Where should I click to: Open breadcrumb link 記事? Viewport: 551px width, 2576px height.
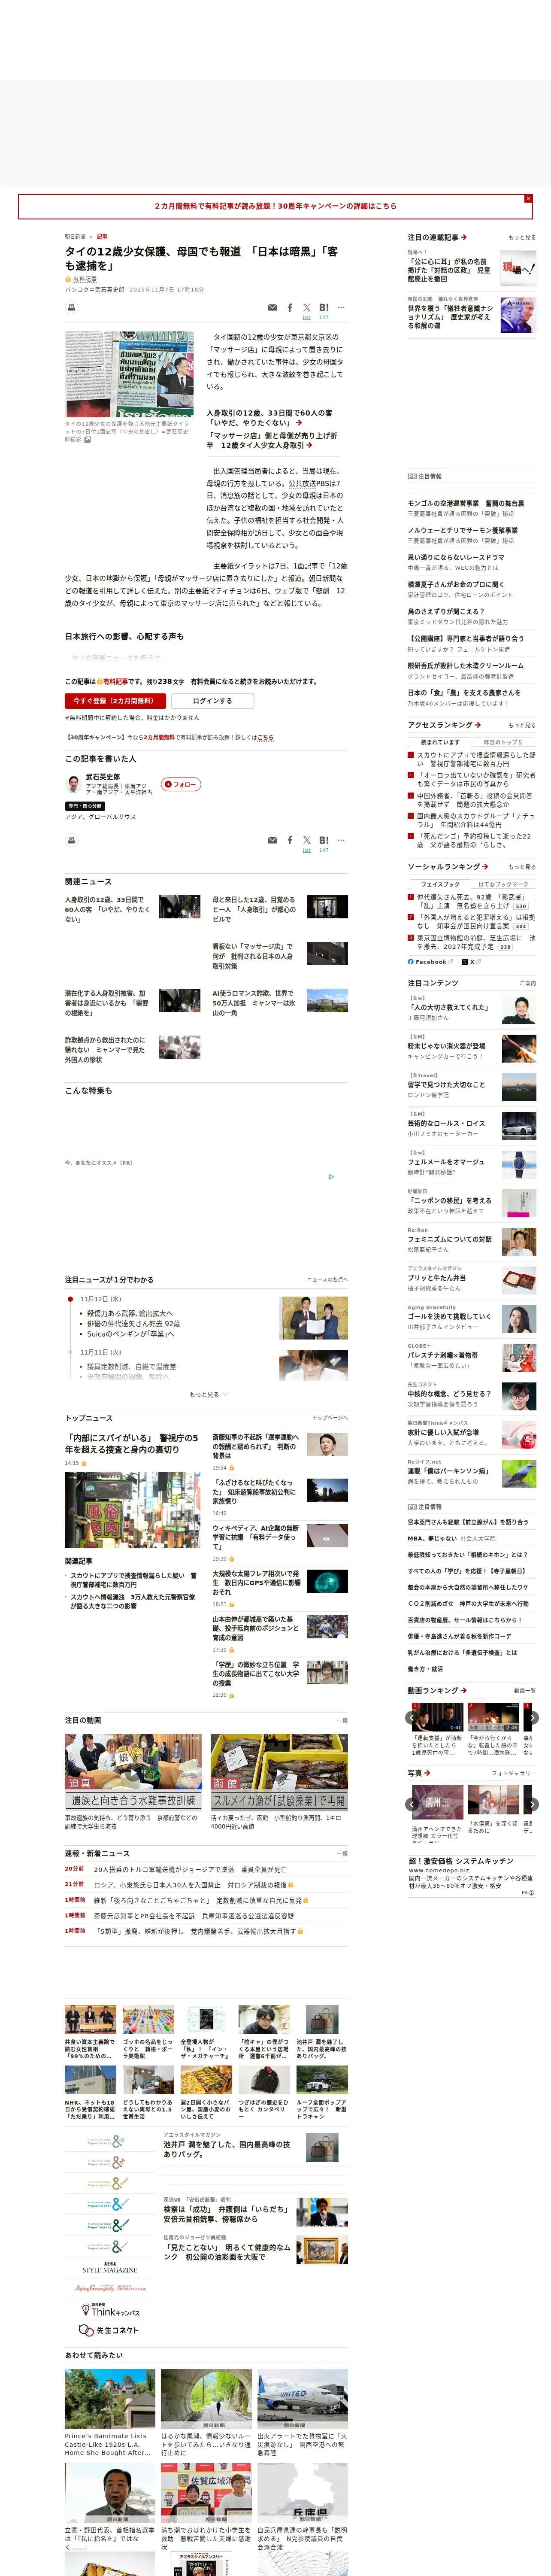click(102, 237)
